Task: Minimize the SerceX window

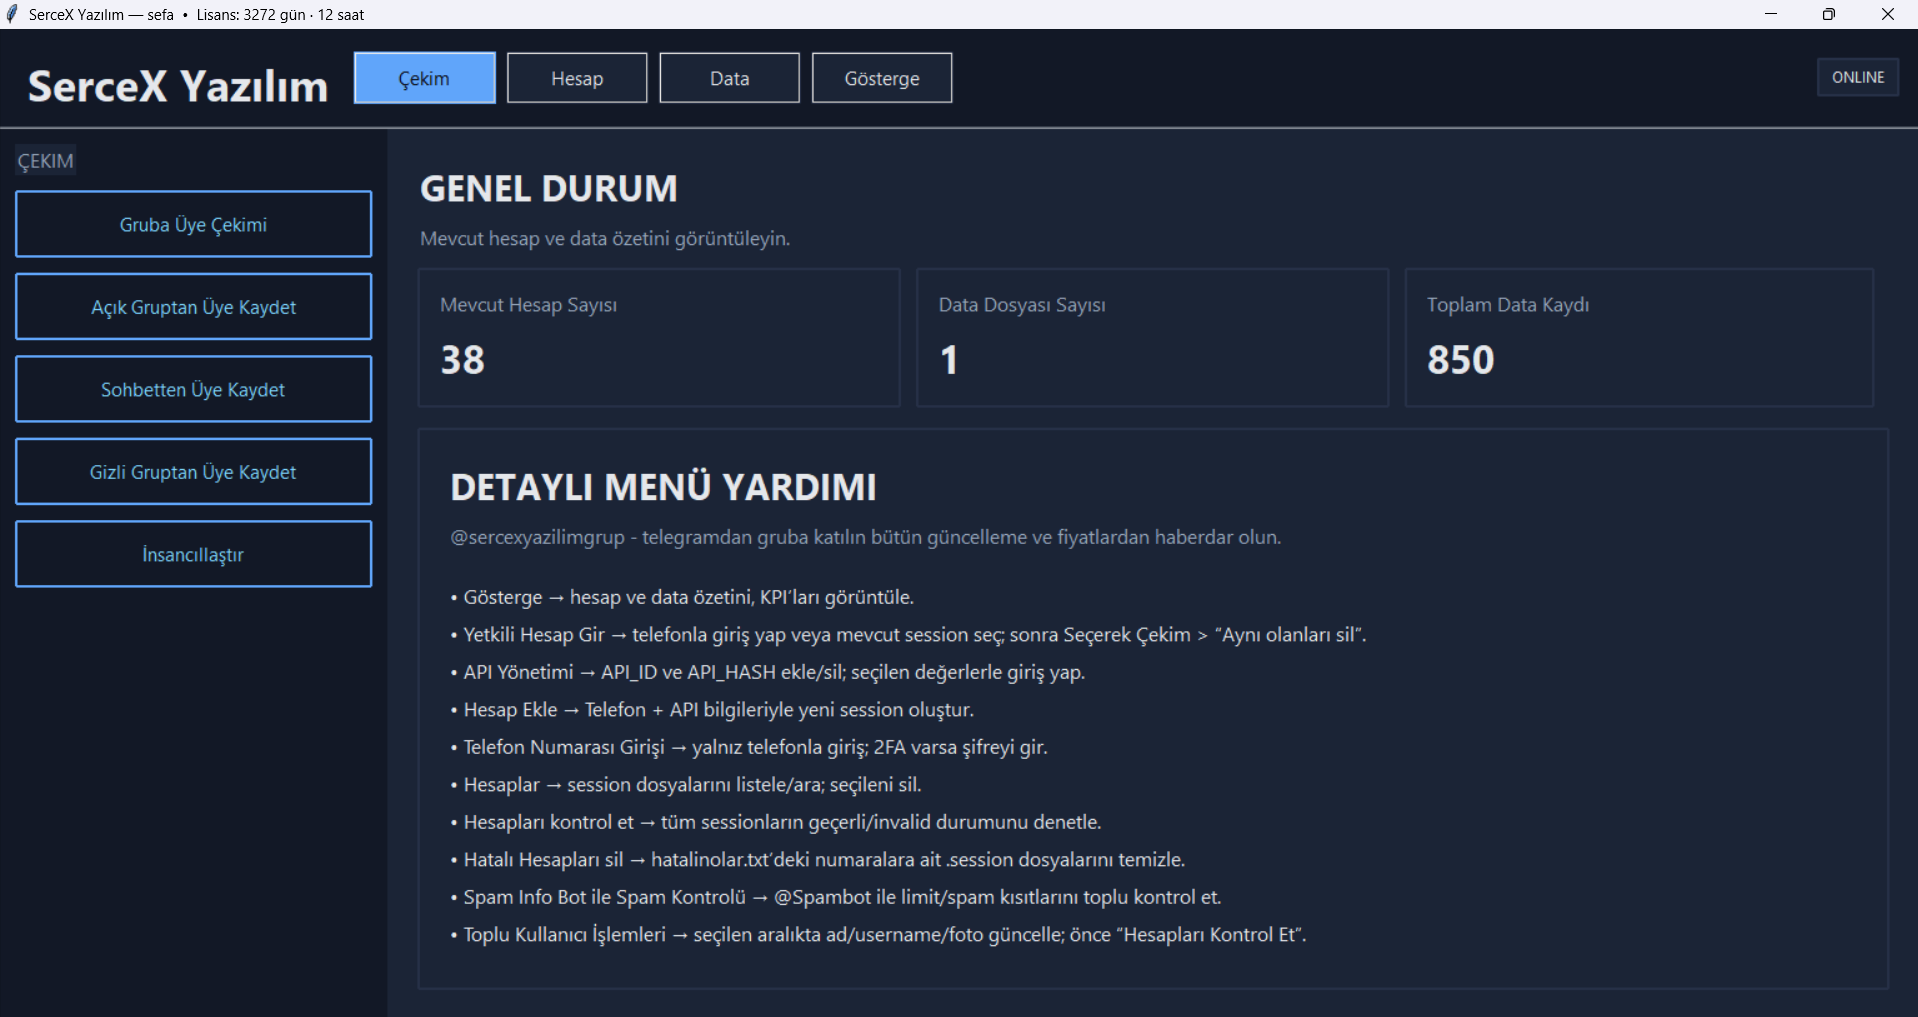Action: 1770,14
